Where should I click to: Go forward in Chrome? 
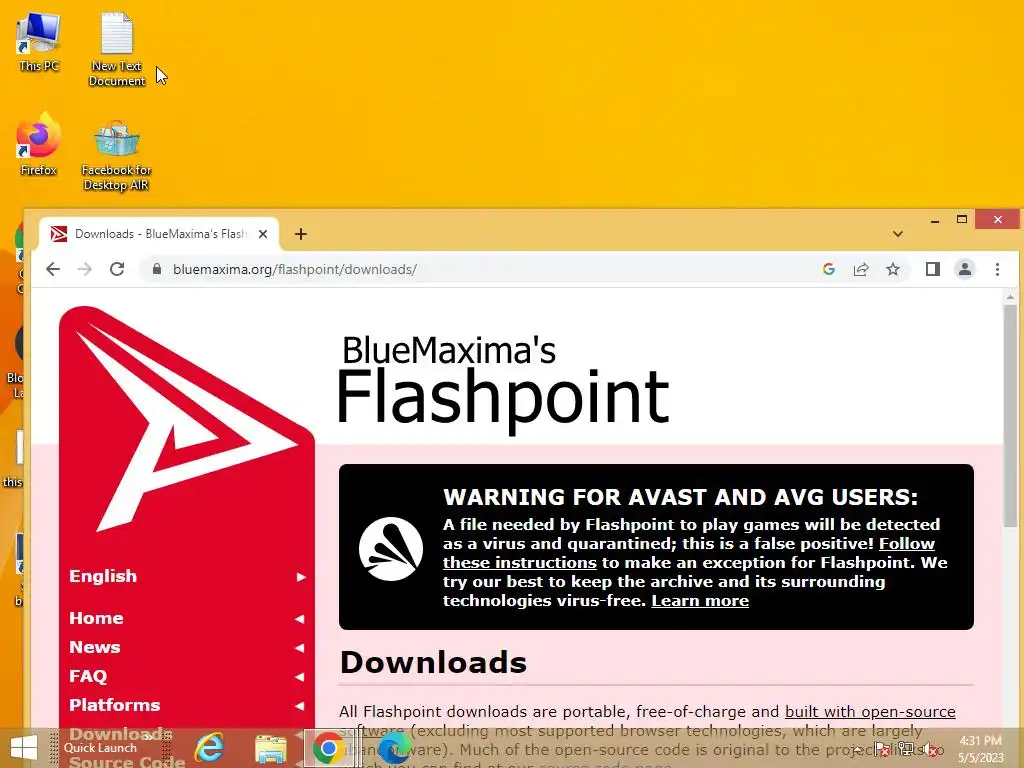85,269
